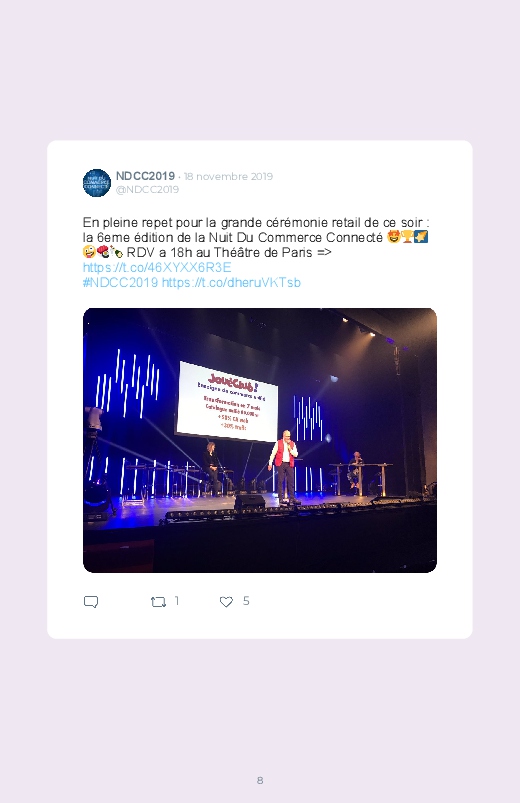Like the tweet with the heart icon
520x803 pixels.
(x=226, y=602)
